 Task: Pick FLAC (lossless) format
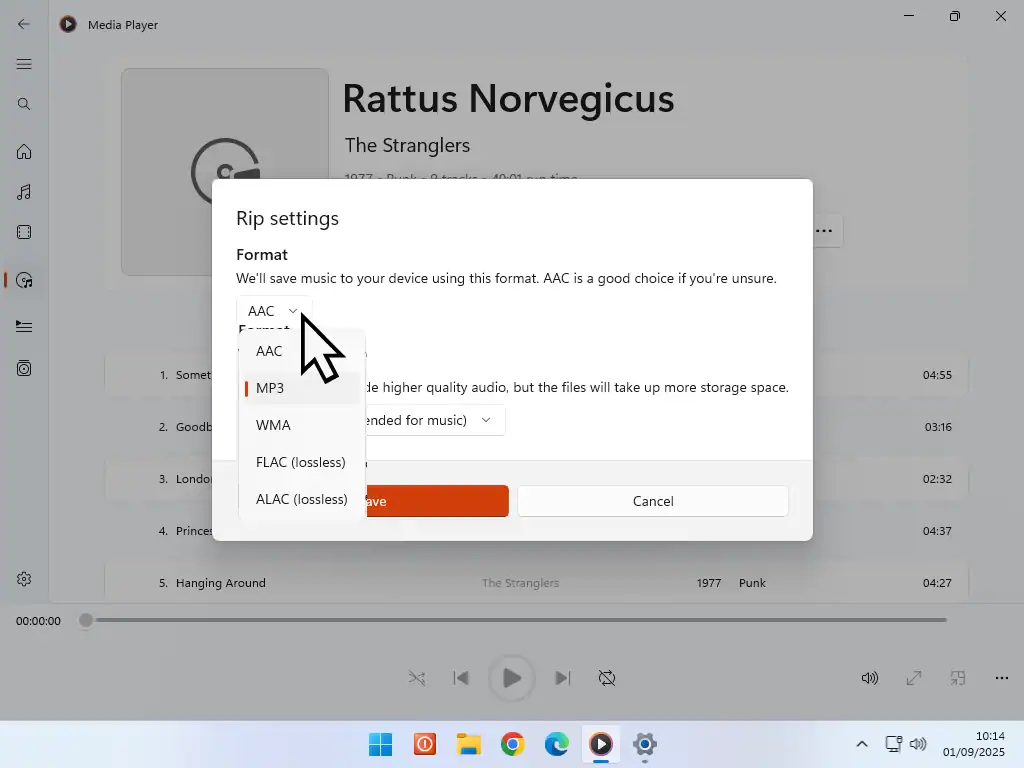click(300, 462)
